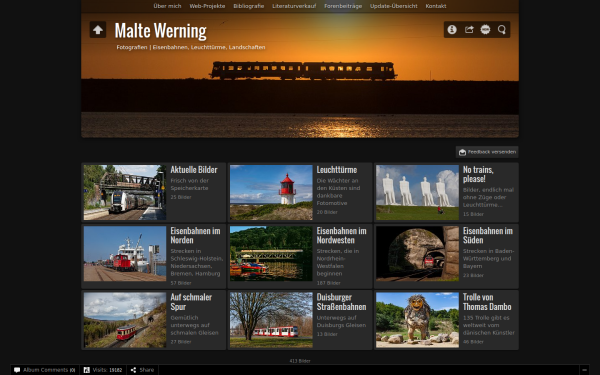This screenshot has height=375, width=600.
Task: Click the Aktuelle Bilder album title
Action: pos(194,170)
